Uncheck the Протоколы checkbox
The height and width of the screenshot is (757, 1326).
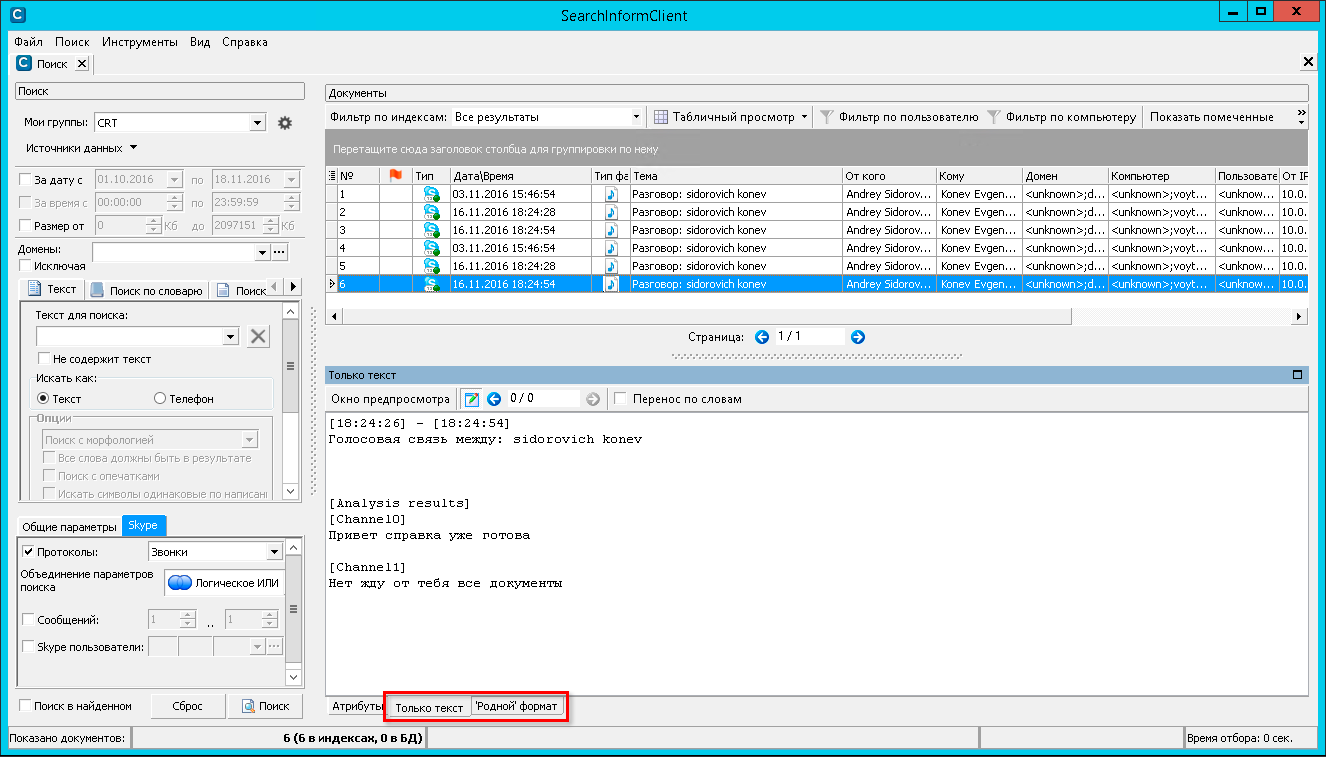[28, 552]
